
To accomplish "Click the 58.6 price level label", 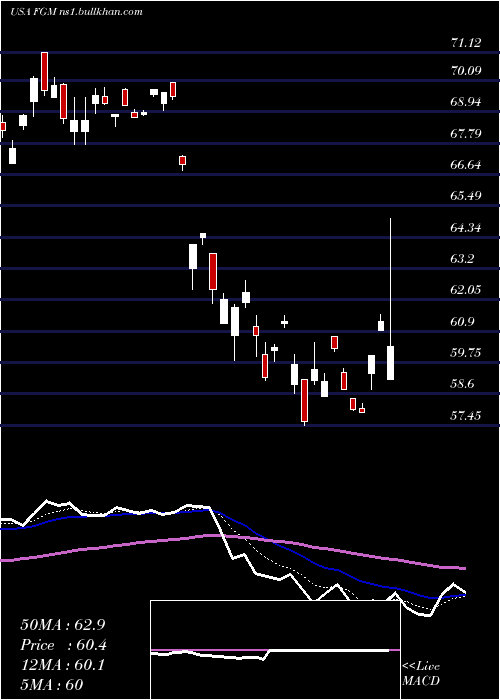I will point(462,384).
